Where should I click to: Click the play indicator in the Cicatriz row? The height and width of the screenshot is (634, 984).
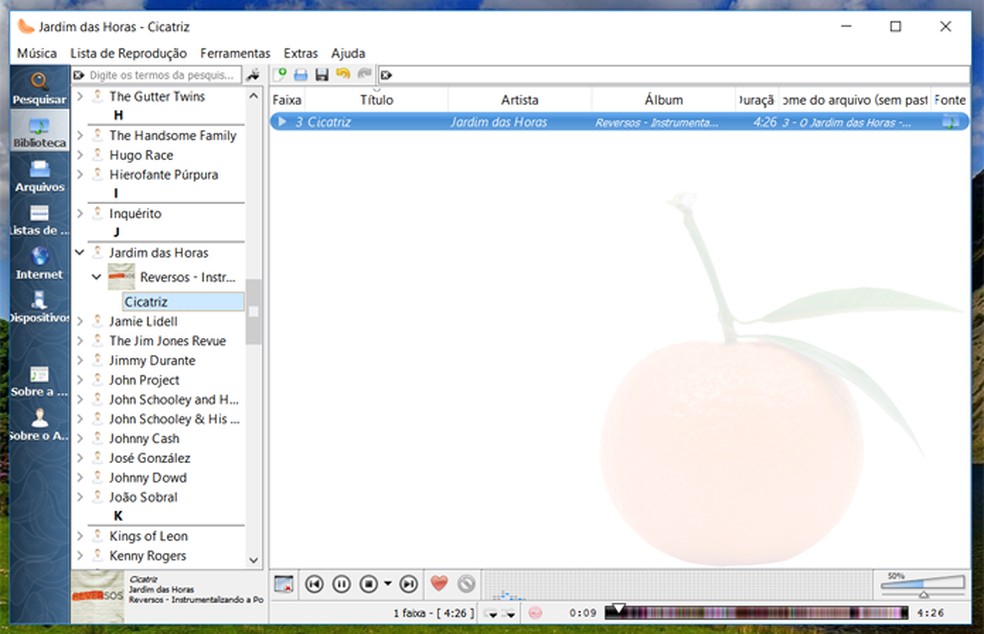(x=282, y=121)
